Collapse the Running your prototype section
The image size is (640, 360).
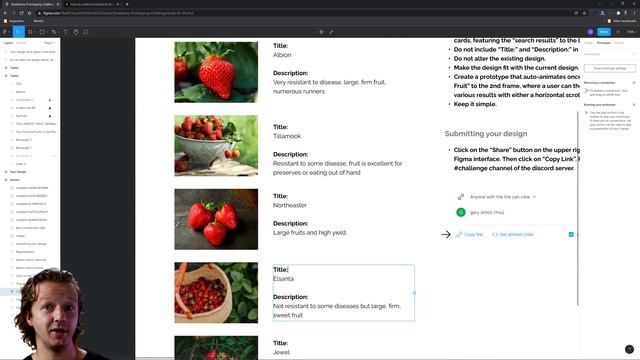634,105
